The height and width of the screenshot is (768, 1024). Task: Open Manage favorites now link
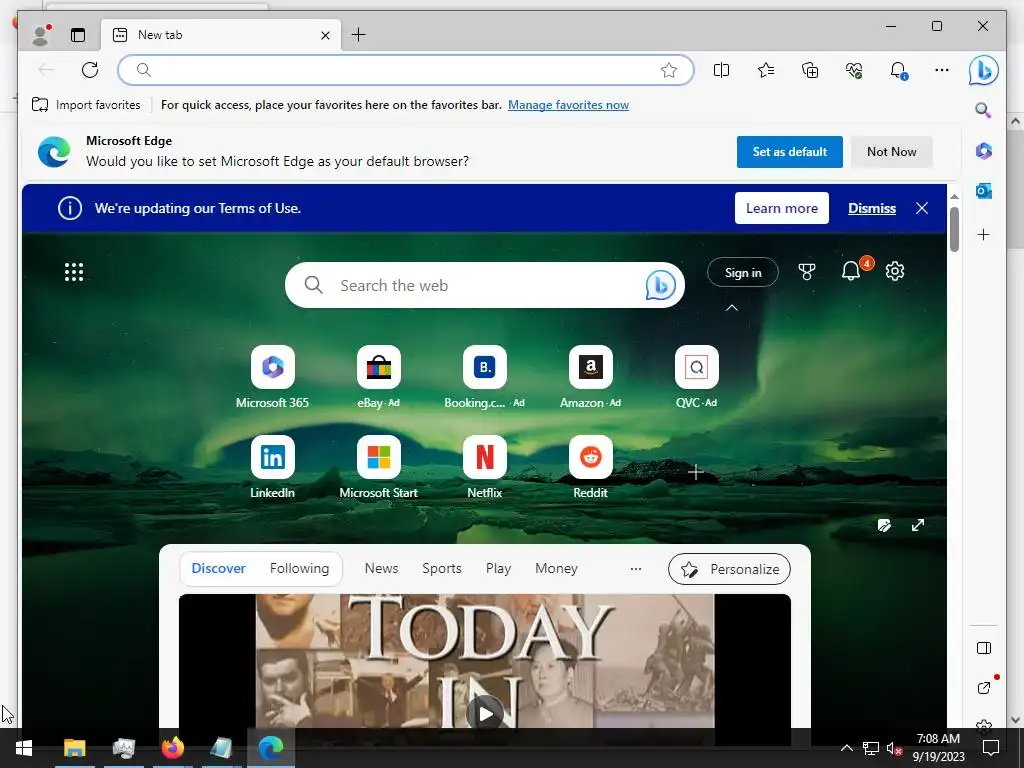coord(568,104)
